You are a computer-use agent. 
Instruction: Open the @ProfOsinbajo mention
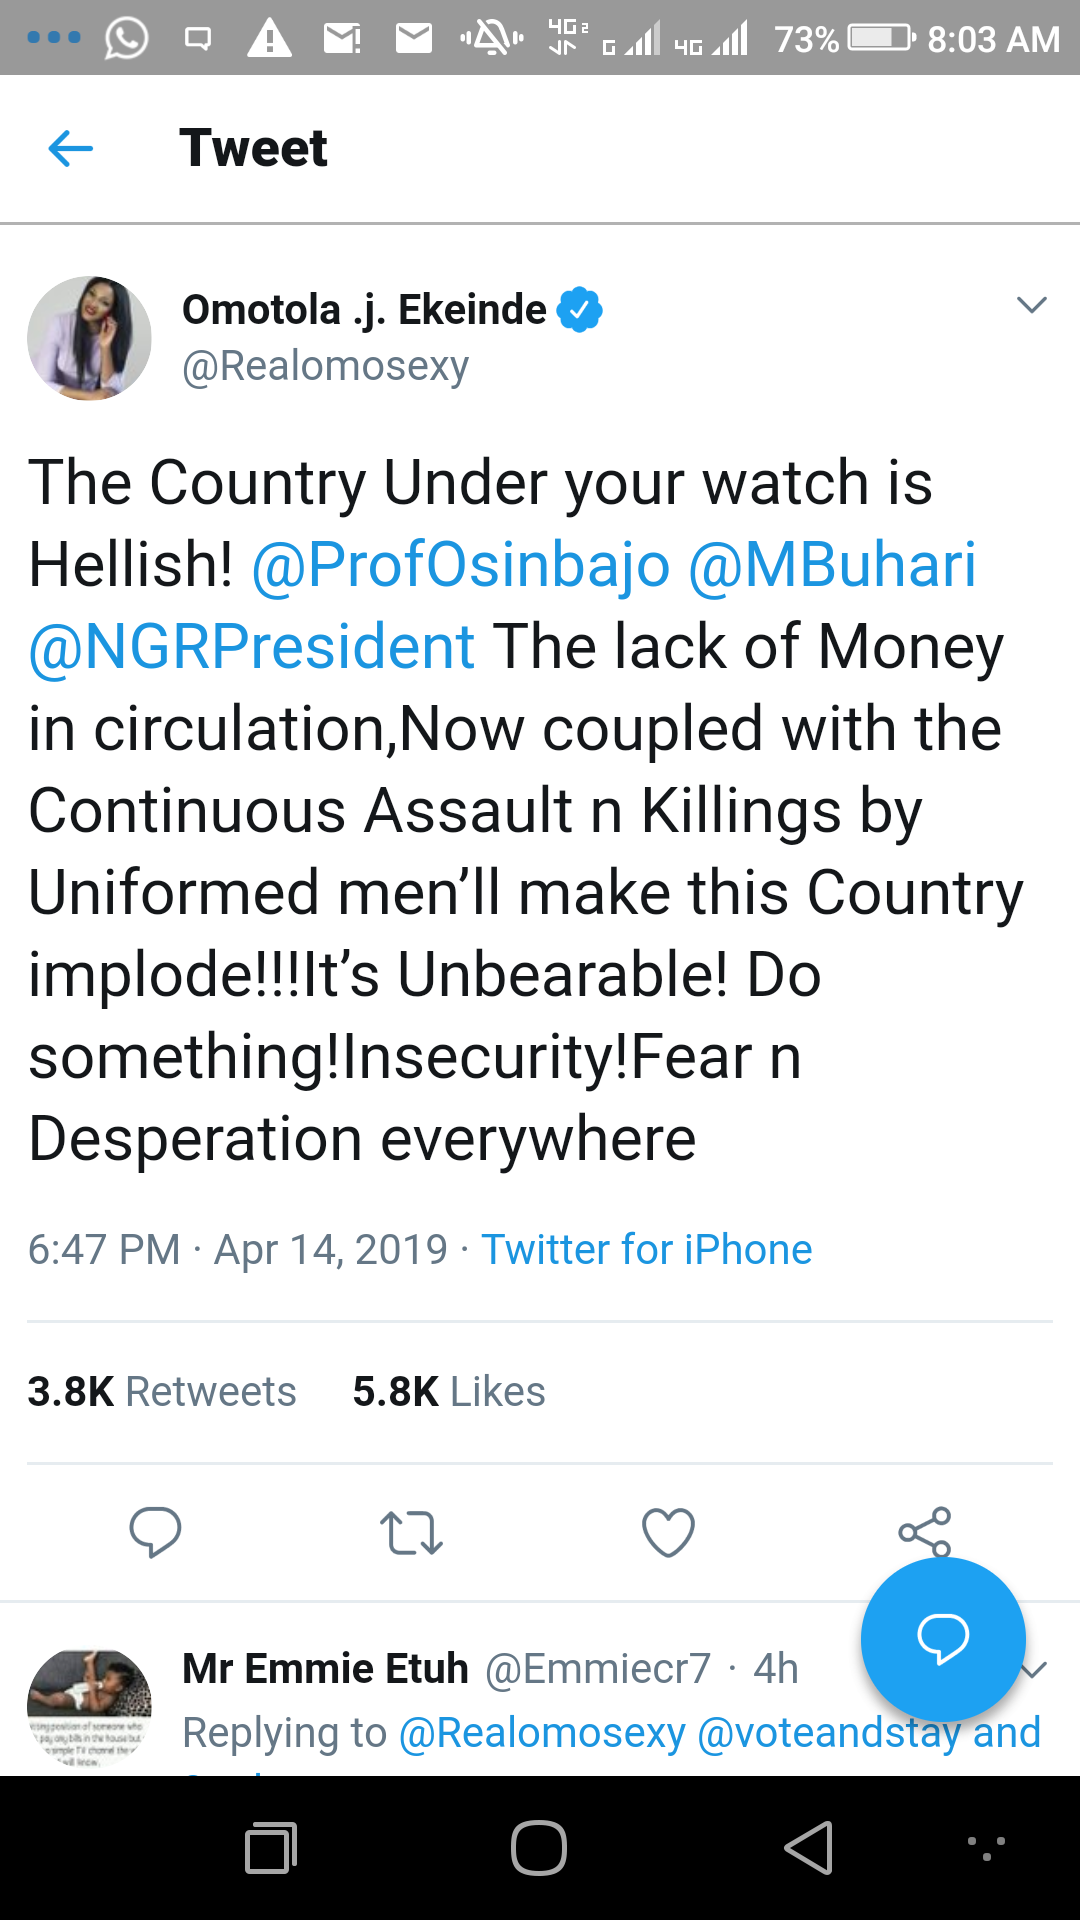pos(460,565)
